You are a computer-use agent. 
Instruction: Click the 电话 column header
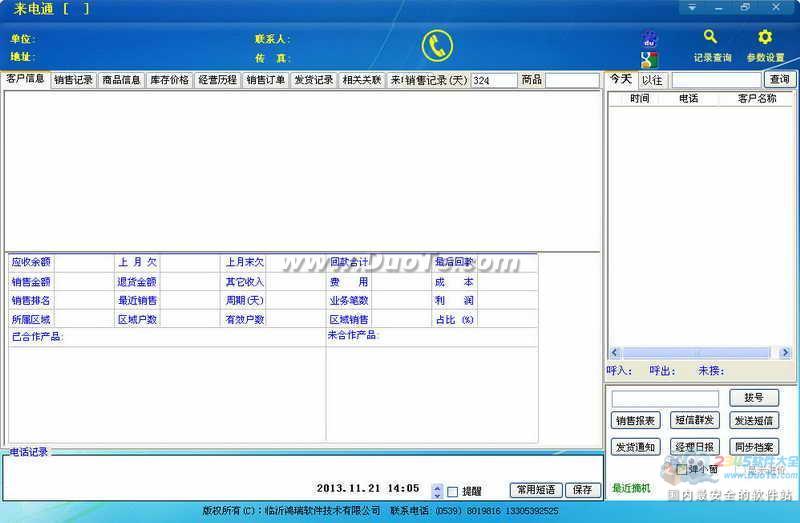click(x=689, y=98)
